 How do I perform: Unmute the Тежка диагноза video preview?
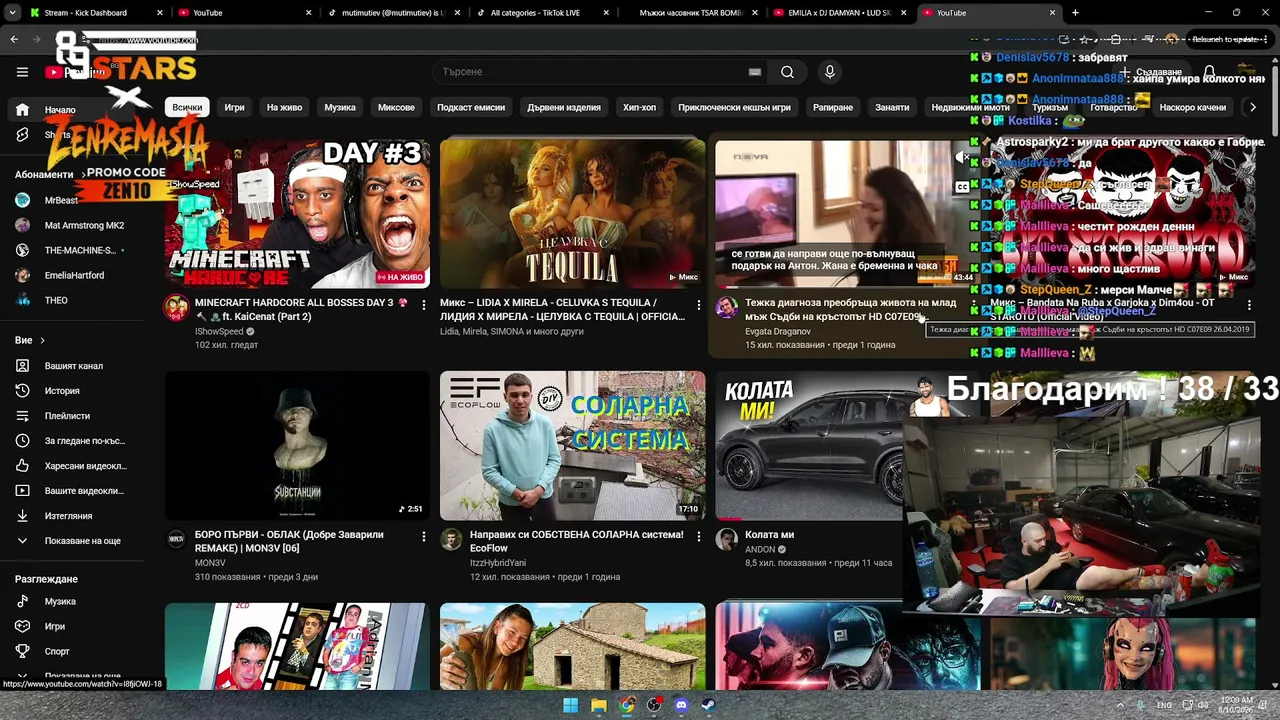962,157
